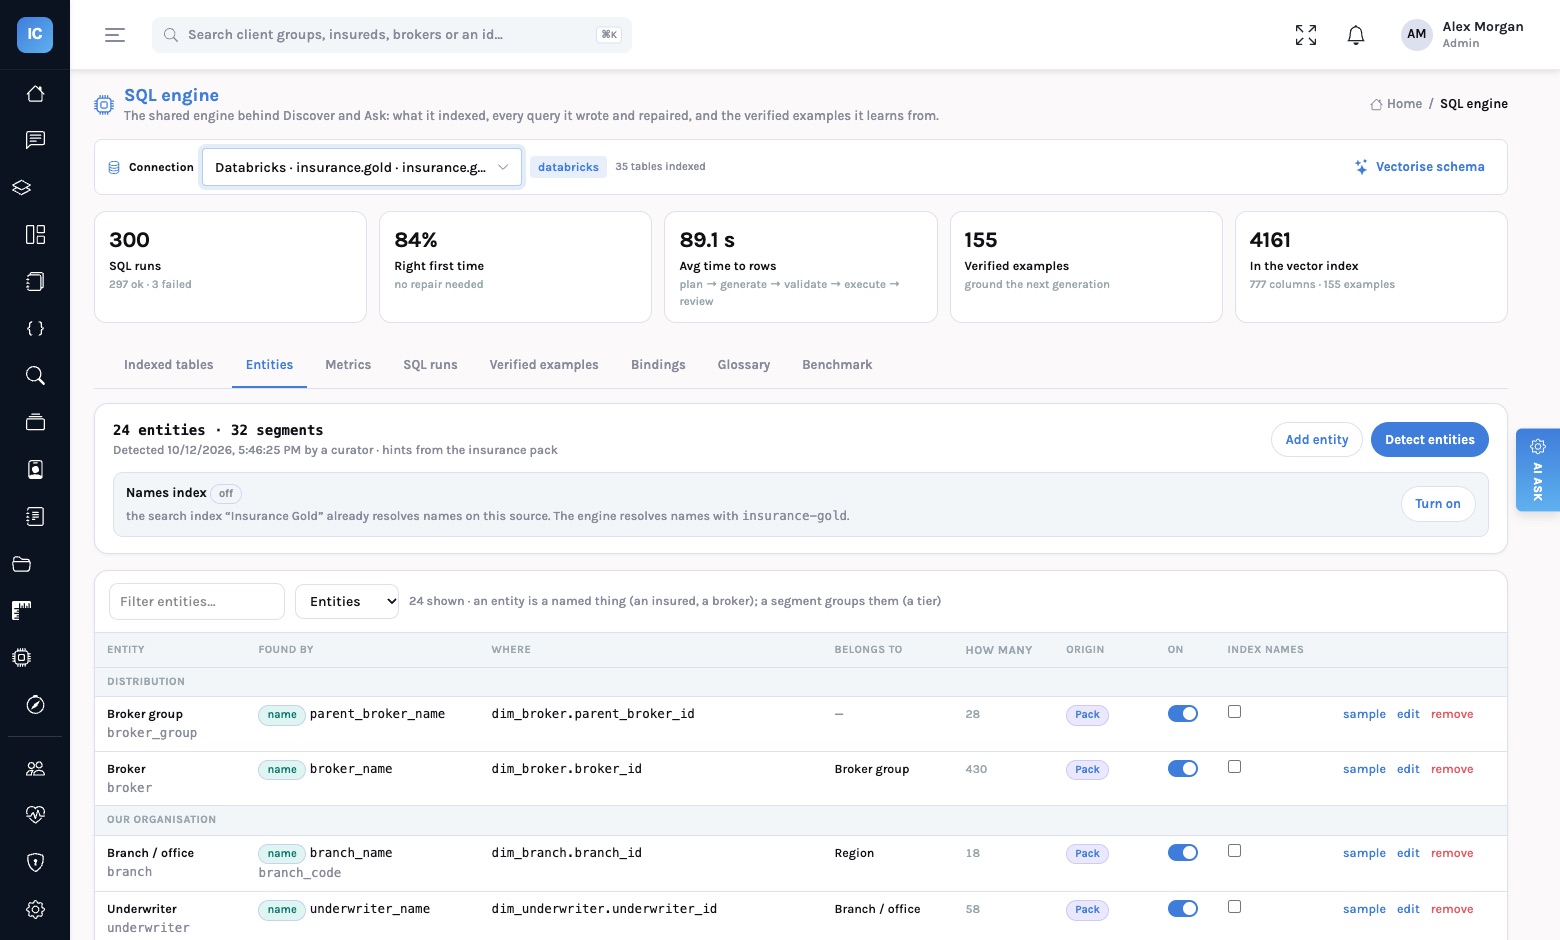Open the heartbeat health sidebar icon
Screen dimensions: 1560x940
tap(35, 815)
